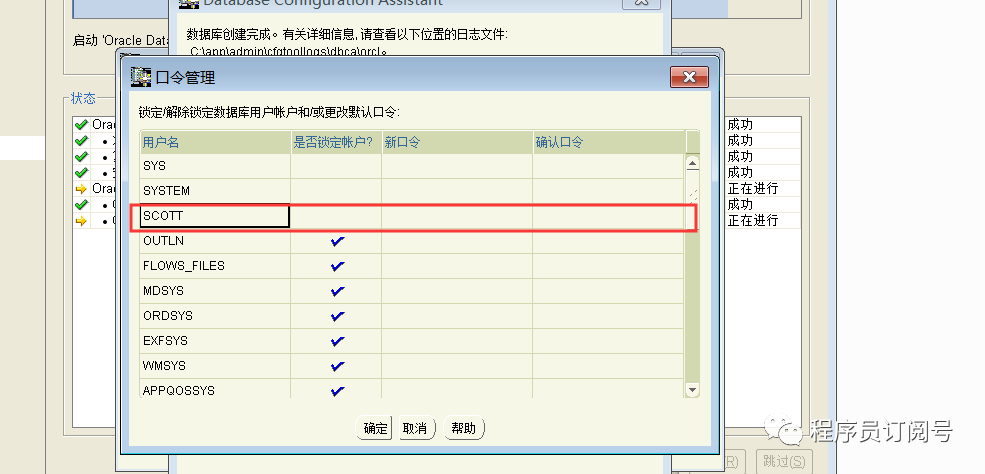The width and height of the screenshot is (985, 474).
Task: Close the 口令管理 dialog
Action: 689,77
